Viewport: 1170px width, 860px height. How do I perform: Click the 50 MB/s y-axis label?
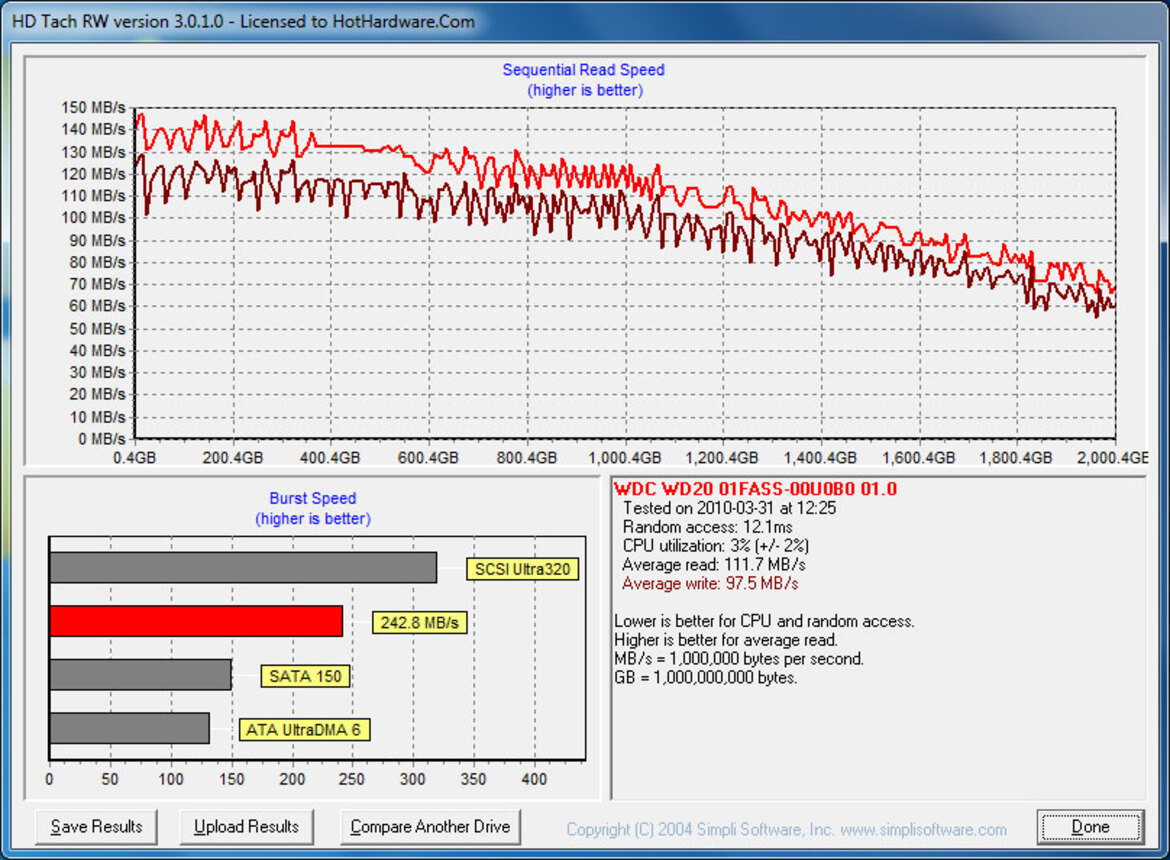[98, 329]
